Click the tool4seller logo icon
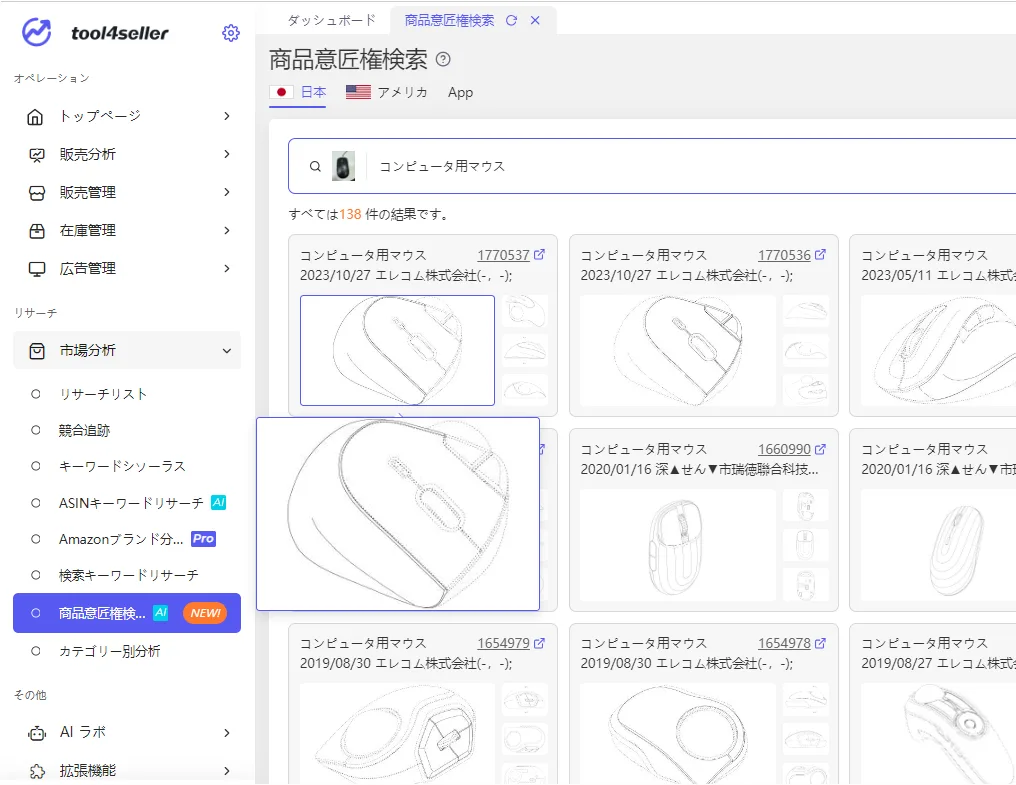 37,32
